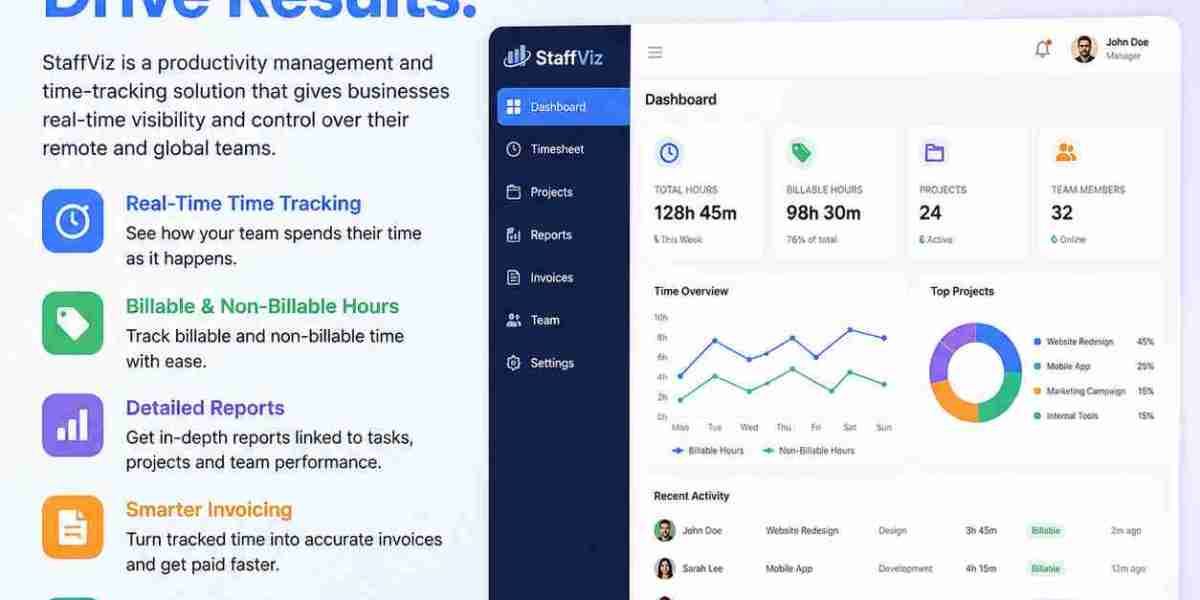Click the Team Members people card icon

point(1066,153)
